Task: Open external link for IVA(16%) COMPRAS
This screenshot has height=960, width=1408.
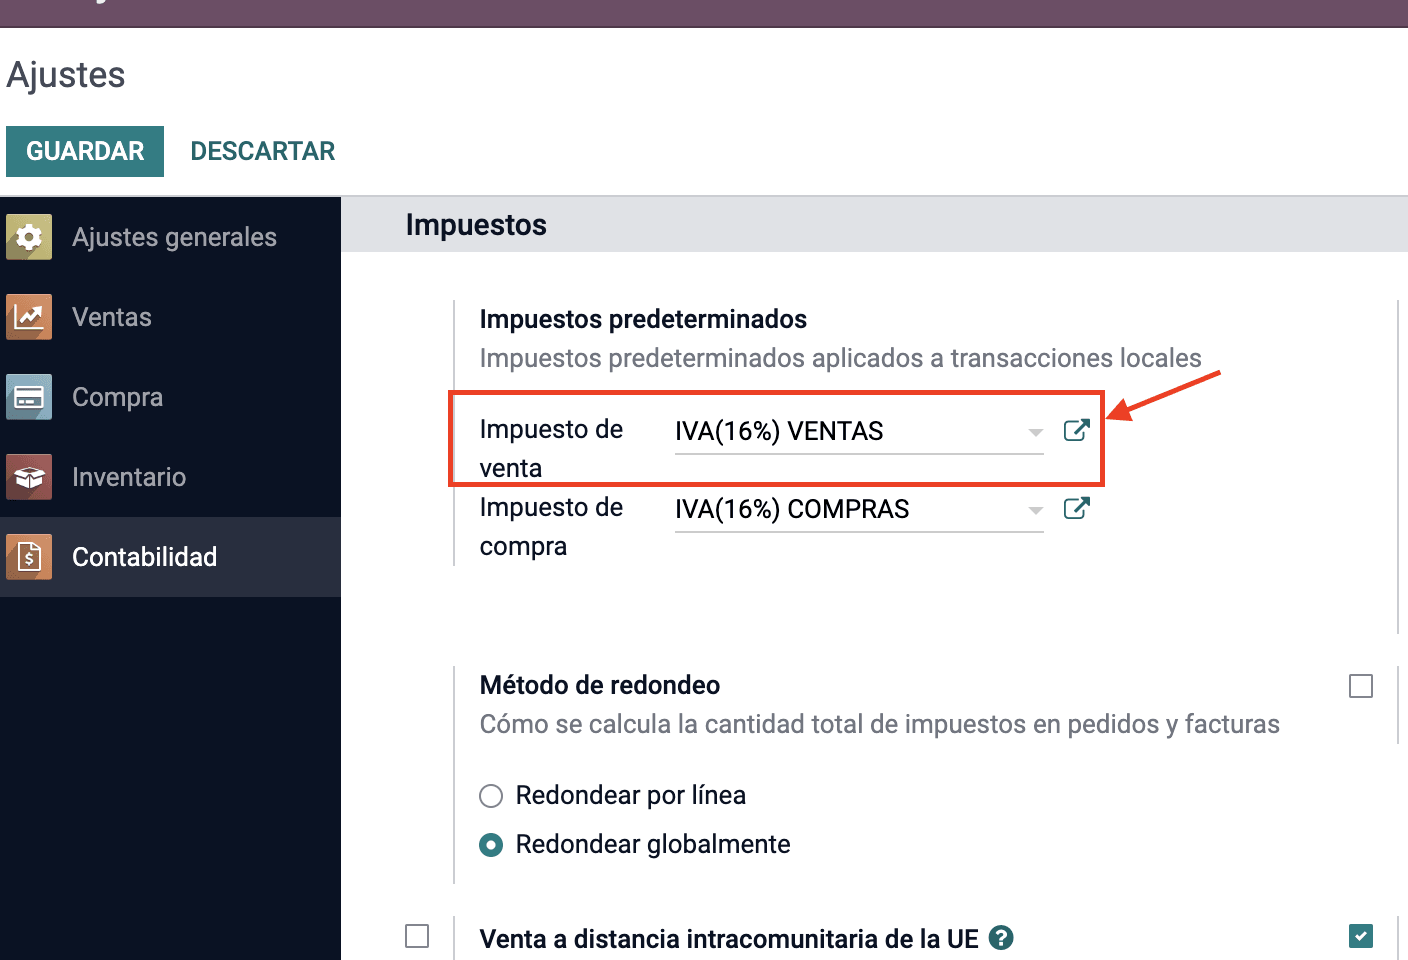Action: (x=1076, y=509)
